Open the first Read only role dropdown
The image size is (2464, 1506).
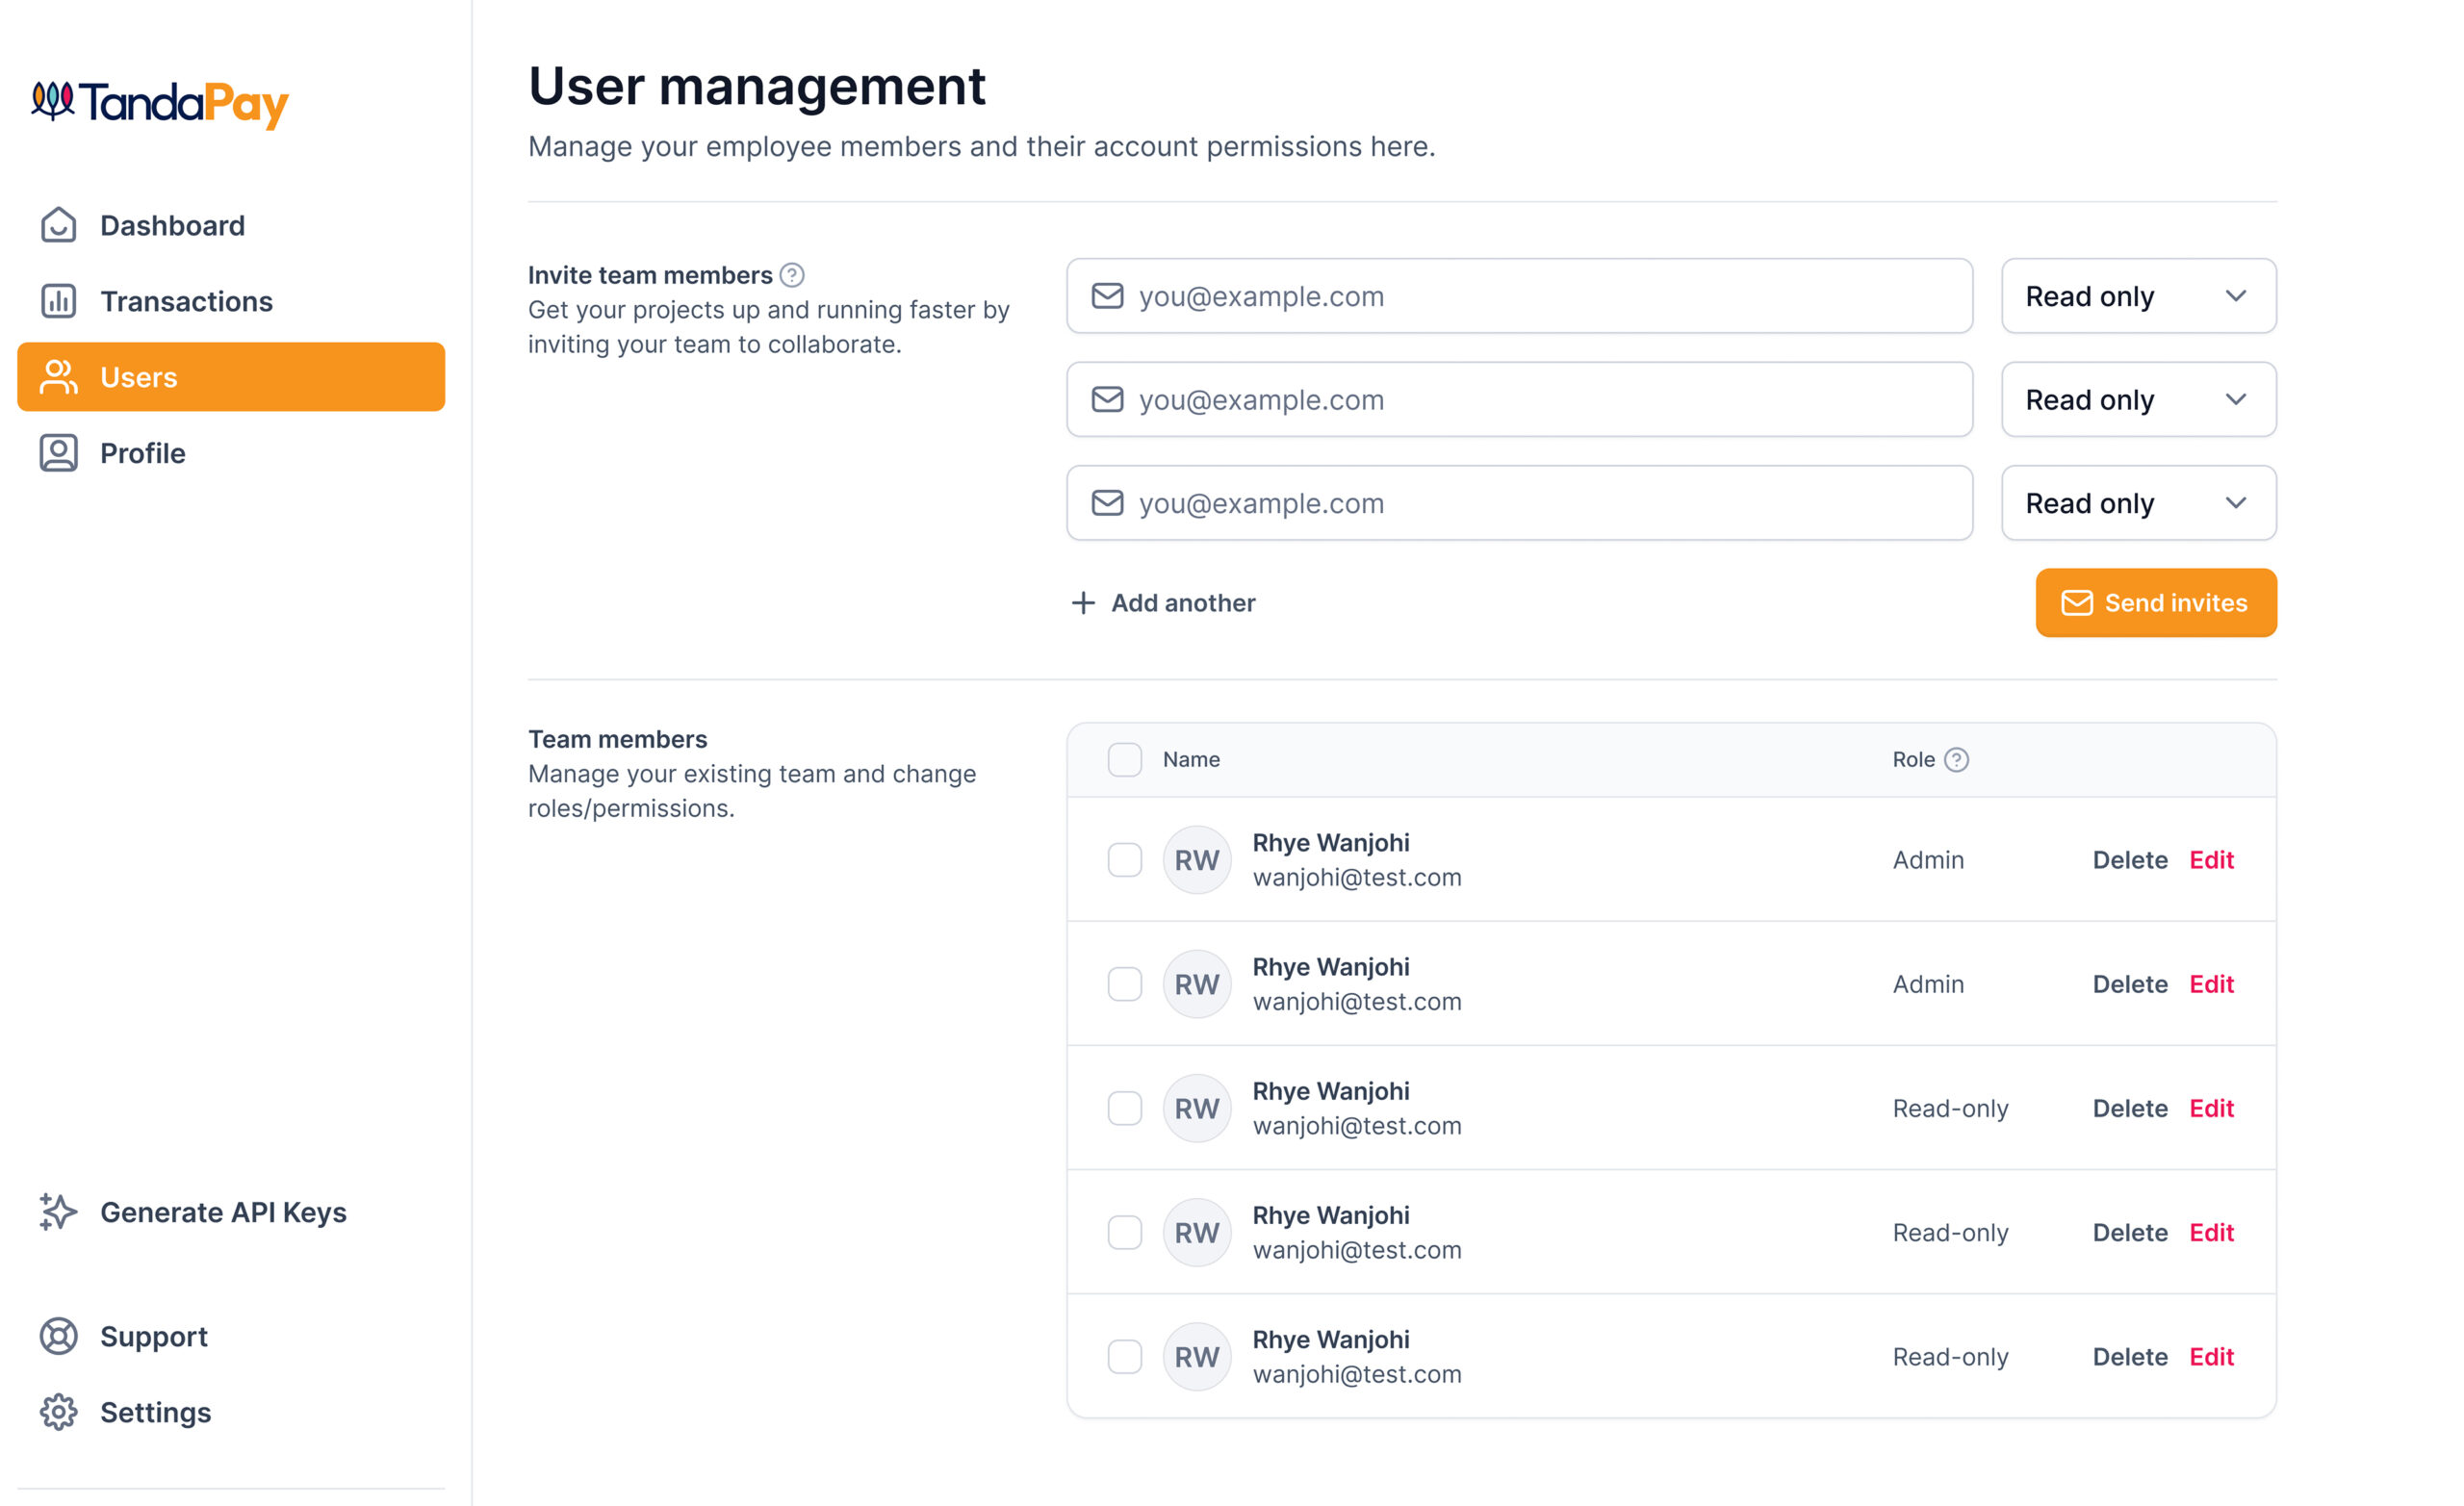click(x=2138, y=296)
